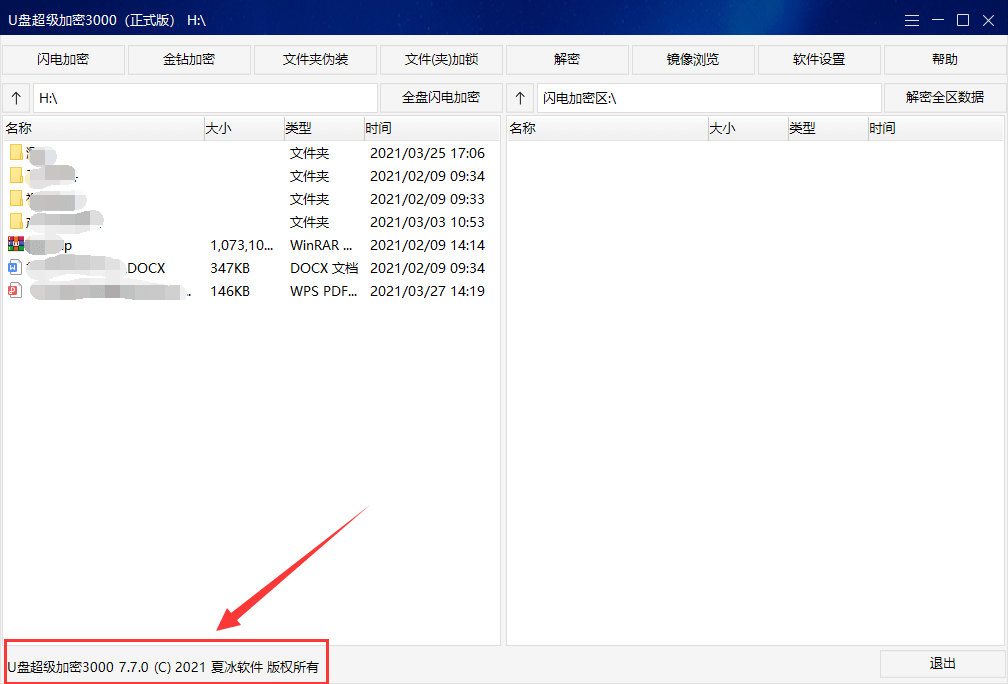The image size is (1008, 684).
Task: Click 文件(夹)加锁 button
Action: coord(441,60)
